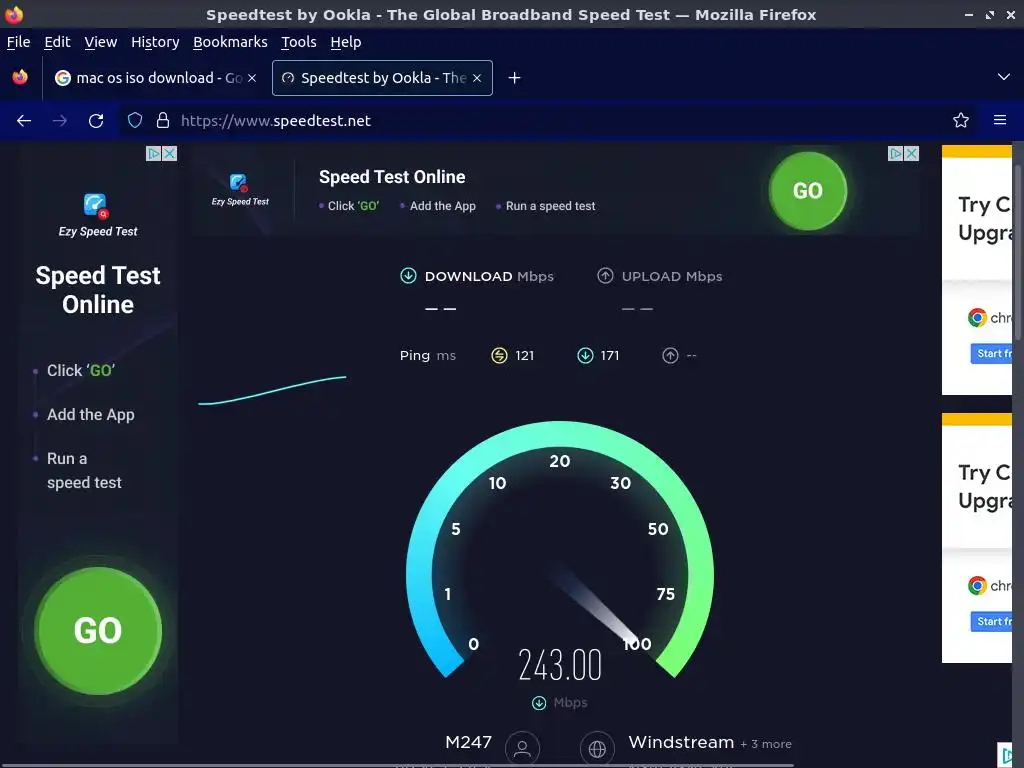The width and height of the screenshot is (1024, 768).
Task: Click the forward navigation arrow
Action: (60, 121)
